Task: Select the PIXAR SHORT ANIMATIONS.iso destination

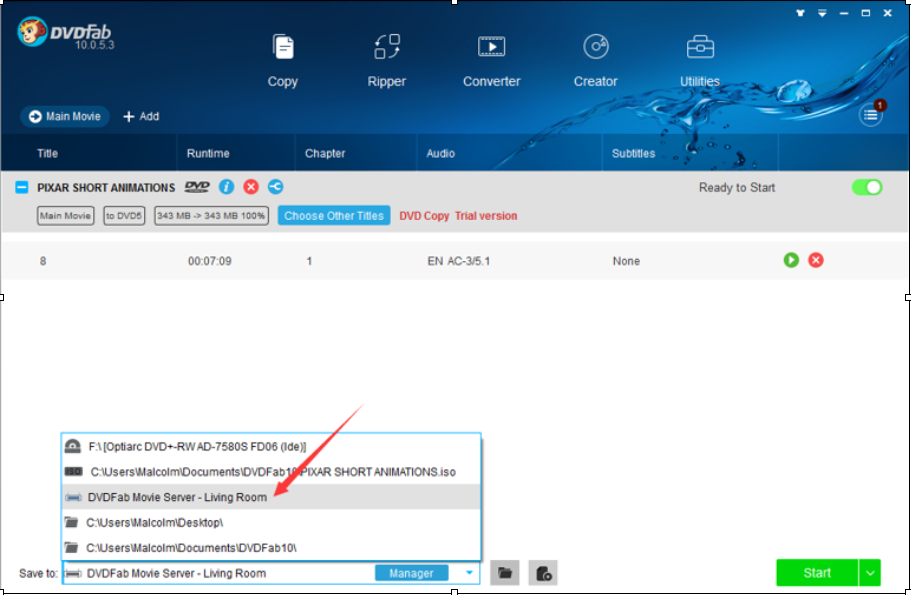Action: click(x=271, y=472)
